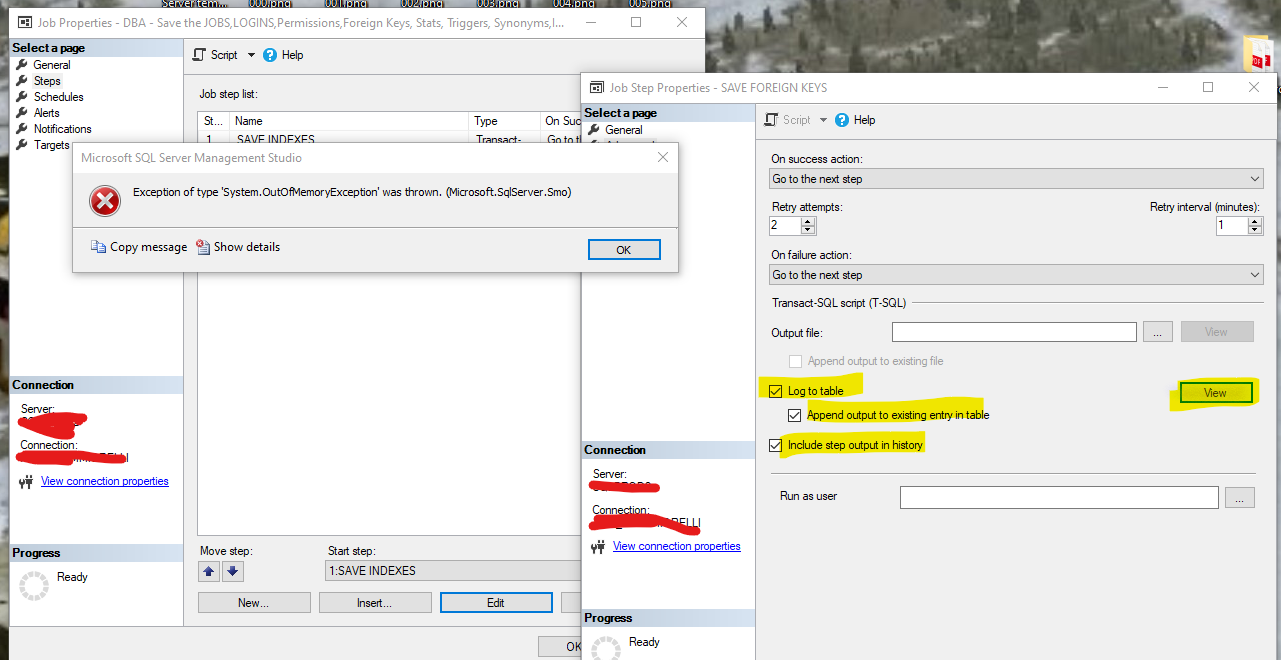Copy the error message to clipboard
This screenshot has height=660, width=1281.
tap(139, 247)
